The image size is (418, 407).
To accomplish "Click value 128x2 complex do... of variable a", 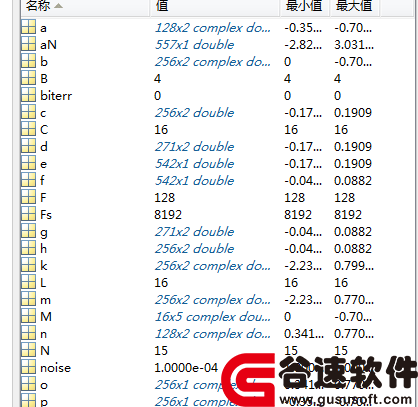I will 213,28.
